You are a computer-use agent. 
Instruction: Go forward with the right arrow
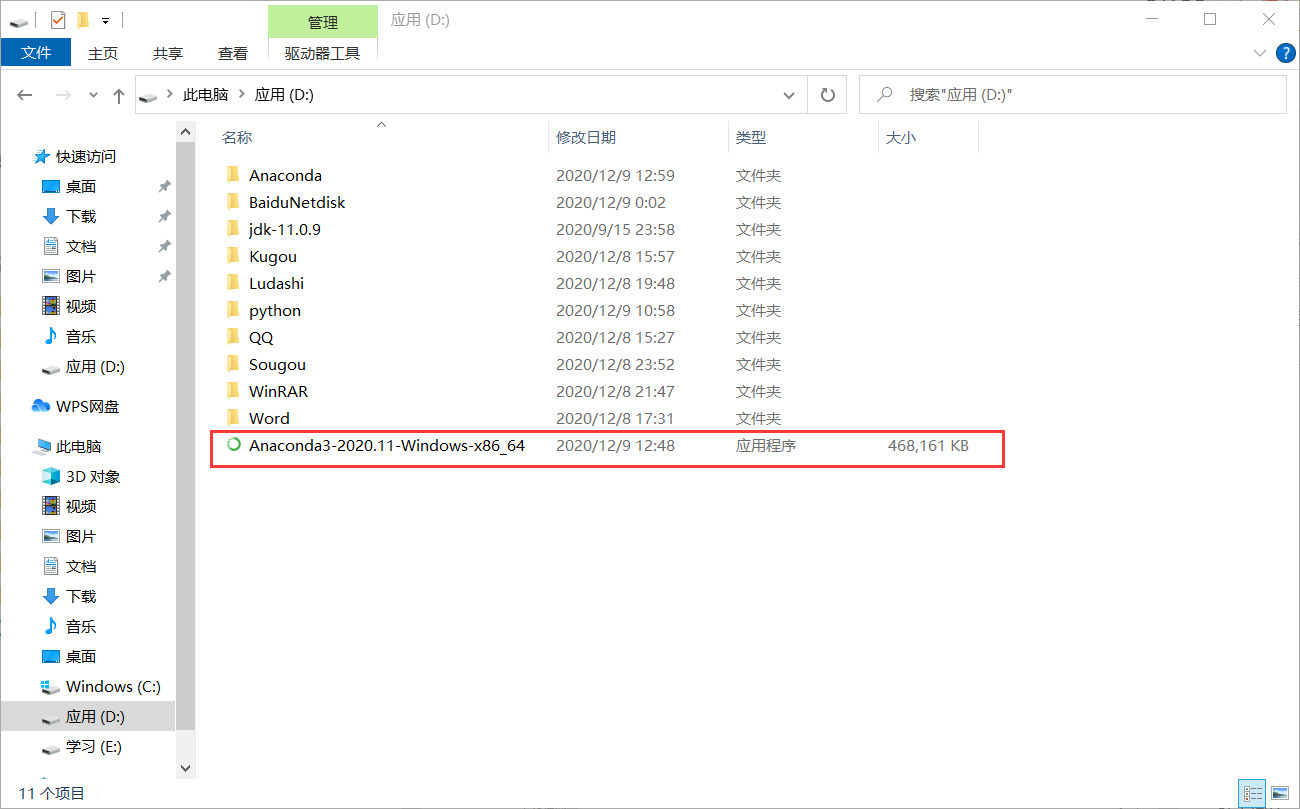62,95
